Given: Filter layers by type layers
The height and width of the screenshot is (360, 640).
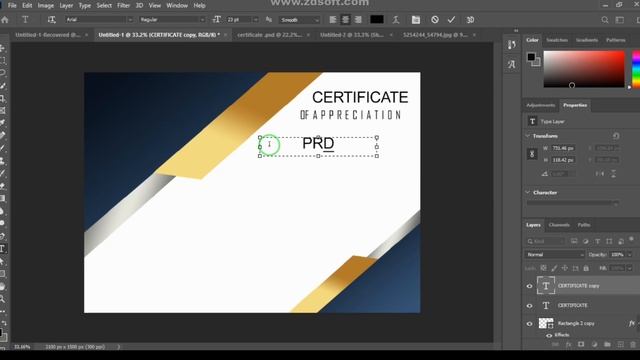Looking at the screenshot, I should coord(598,241).
